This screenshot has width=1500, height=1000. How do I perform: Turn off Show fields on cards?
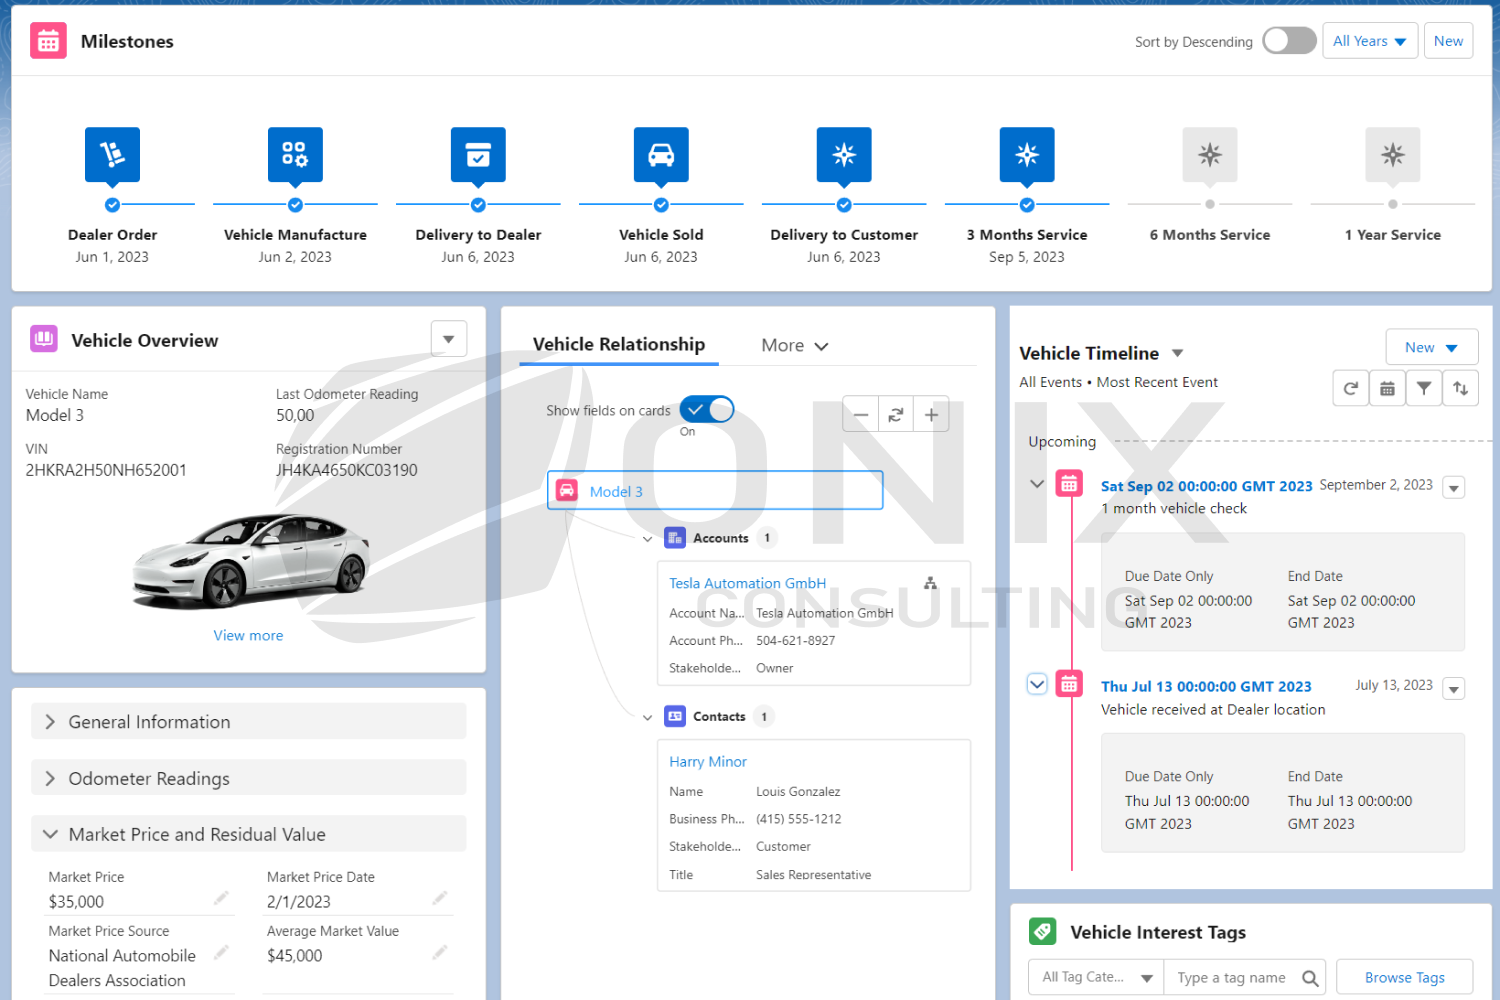coord(707,409)
